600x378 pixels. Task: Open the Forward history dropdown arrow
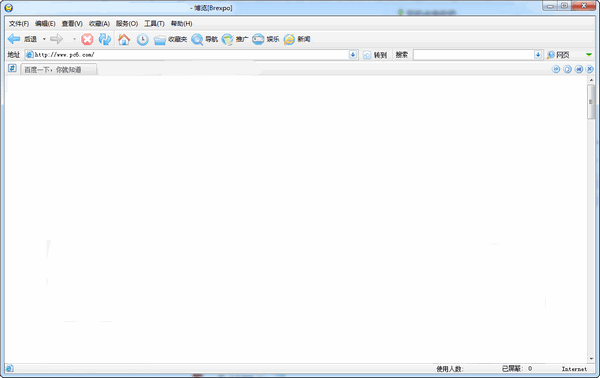click(x=74, y=39)
